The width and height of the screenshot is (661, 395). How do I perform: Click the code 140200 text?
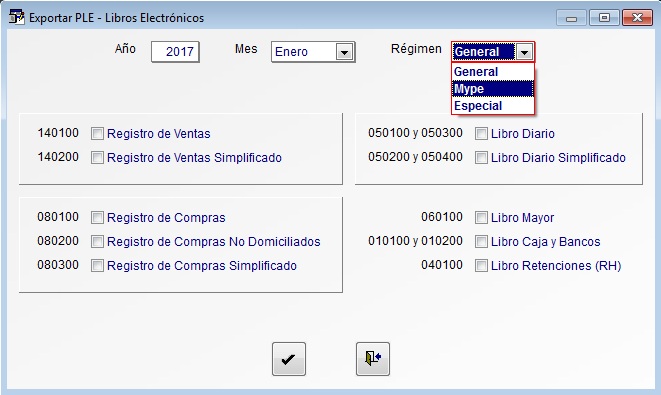click(58, 157)
